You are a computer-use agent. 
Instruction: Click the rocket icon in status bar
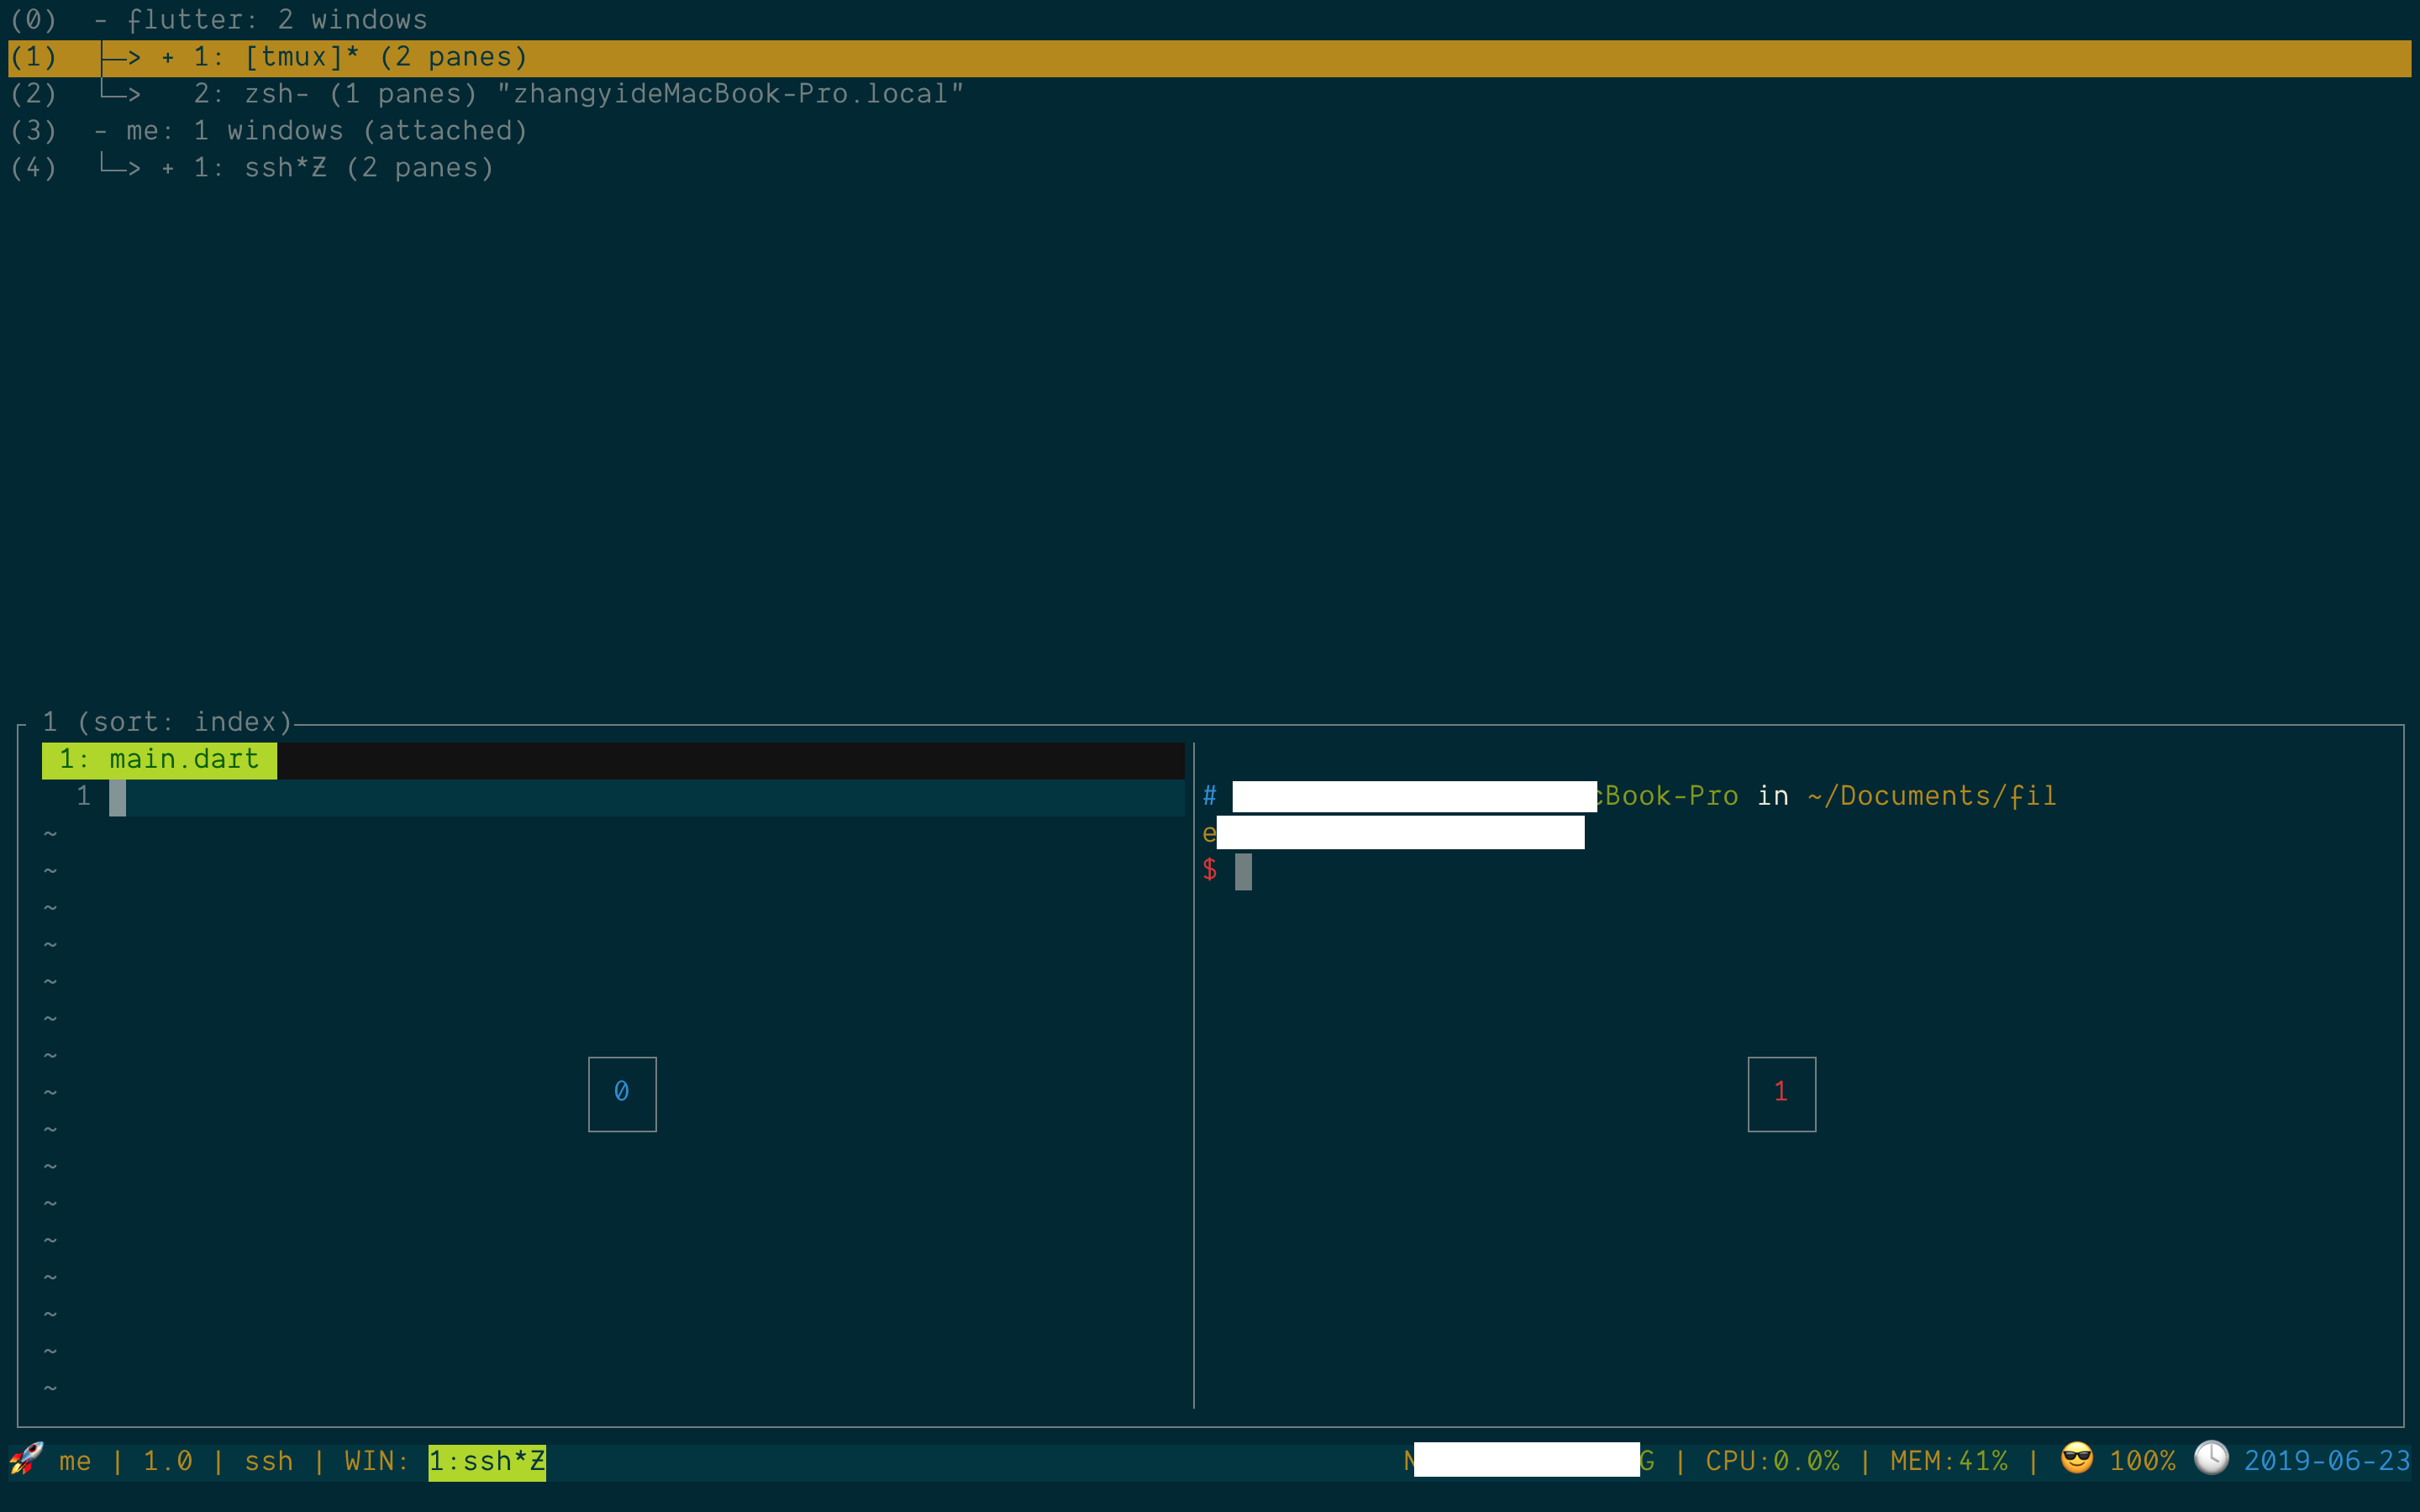[26, 1459]
